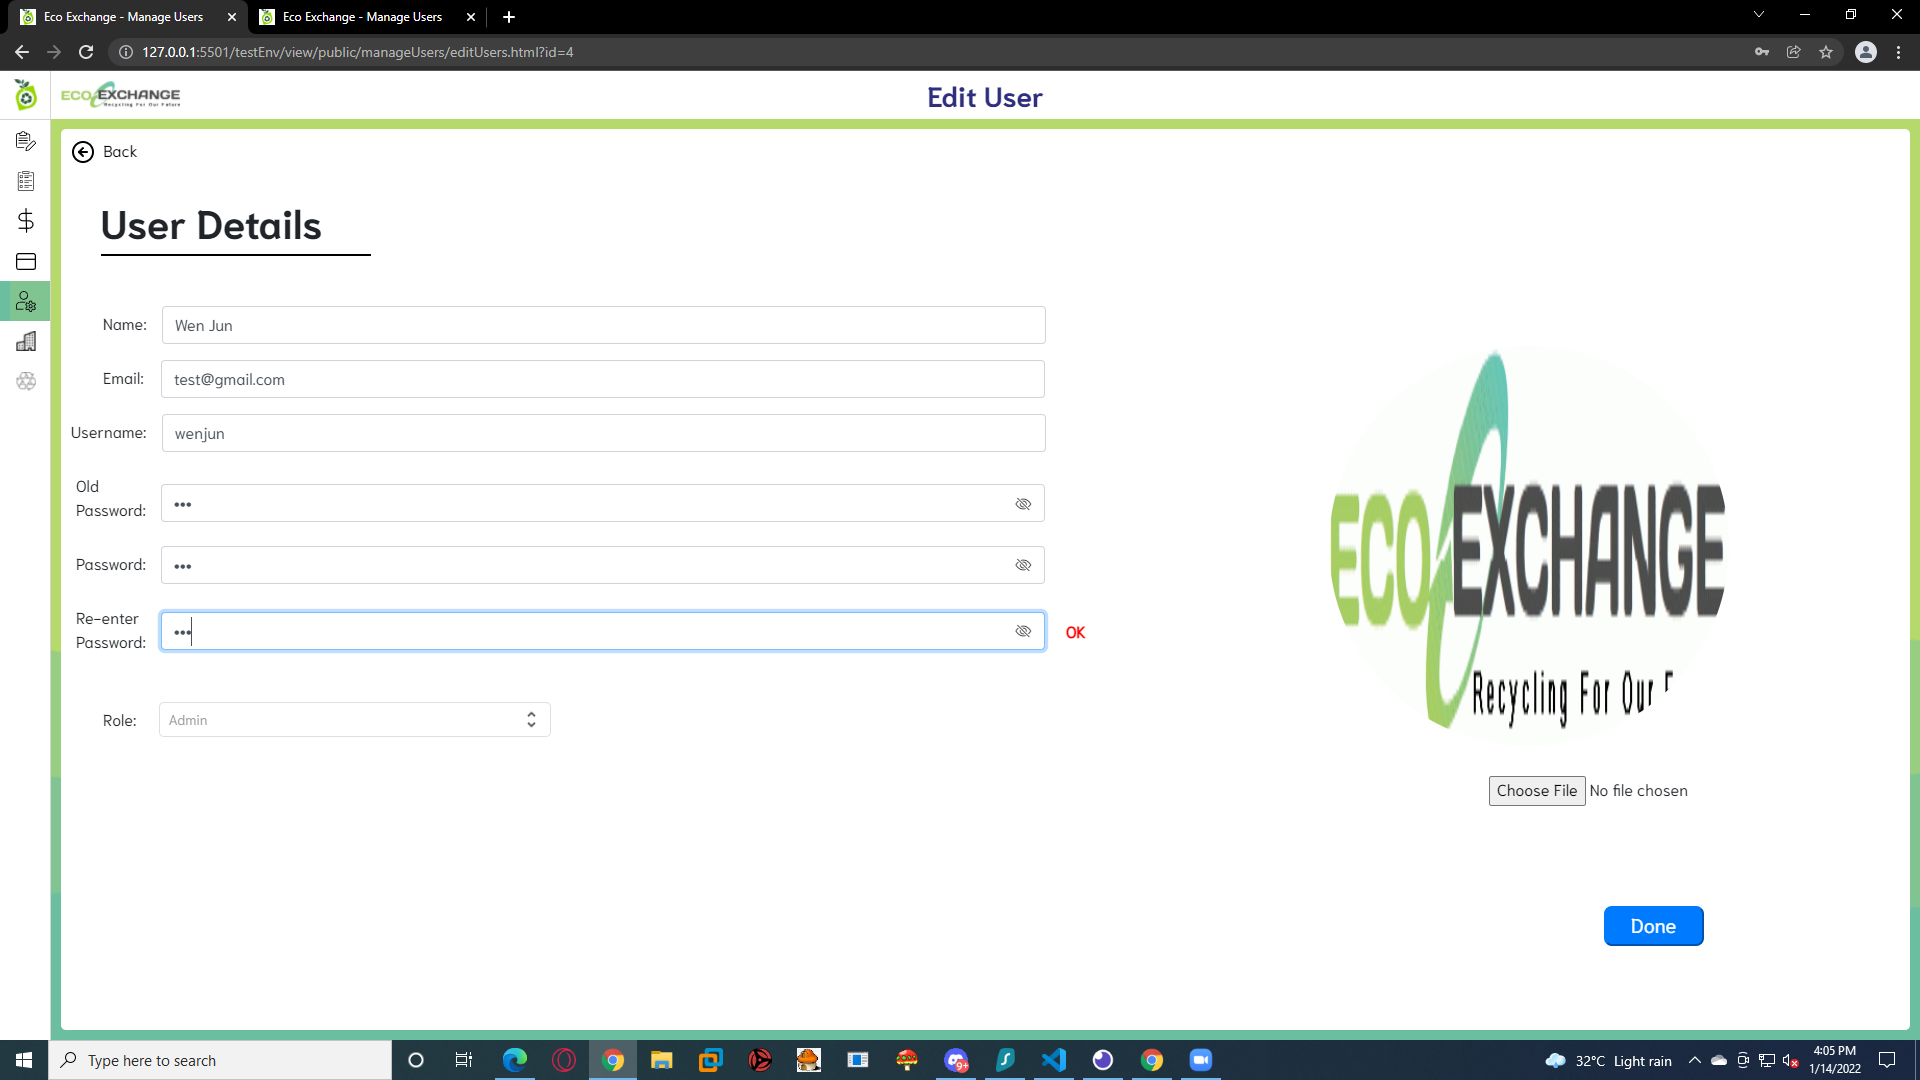The height and width of the screenshot is (1080, 1920).
Task: Close the second Eco Exchange tab
Action: point(471,17)
